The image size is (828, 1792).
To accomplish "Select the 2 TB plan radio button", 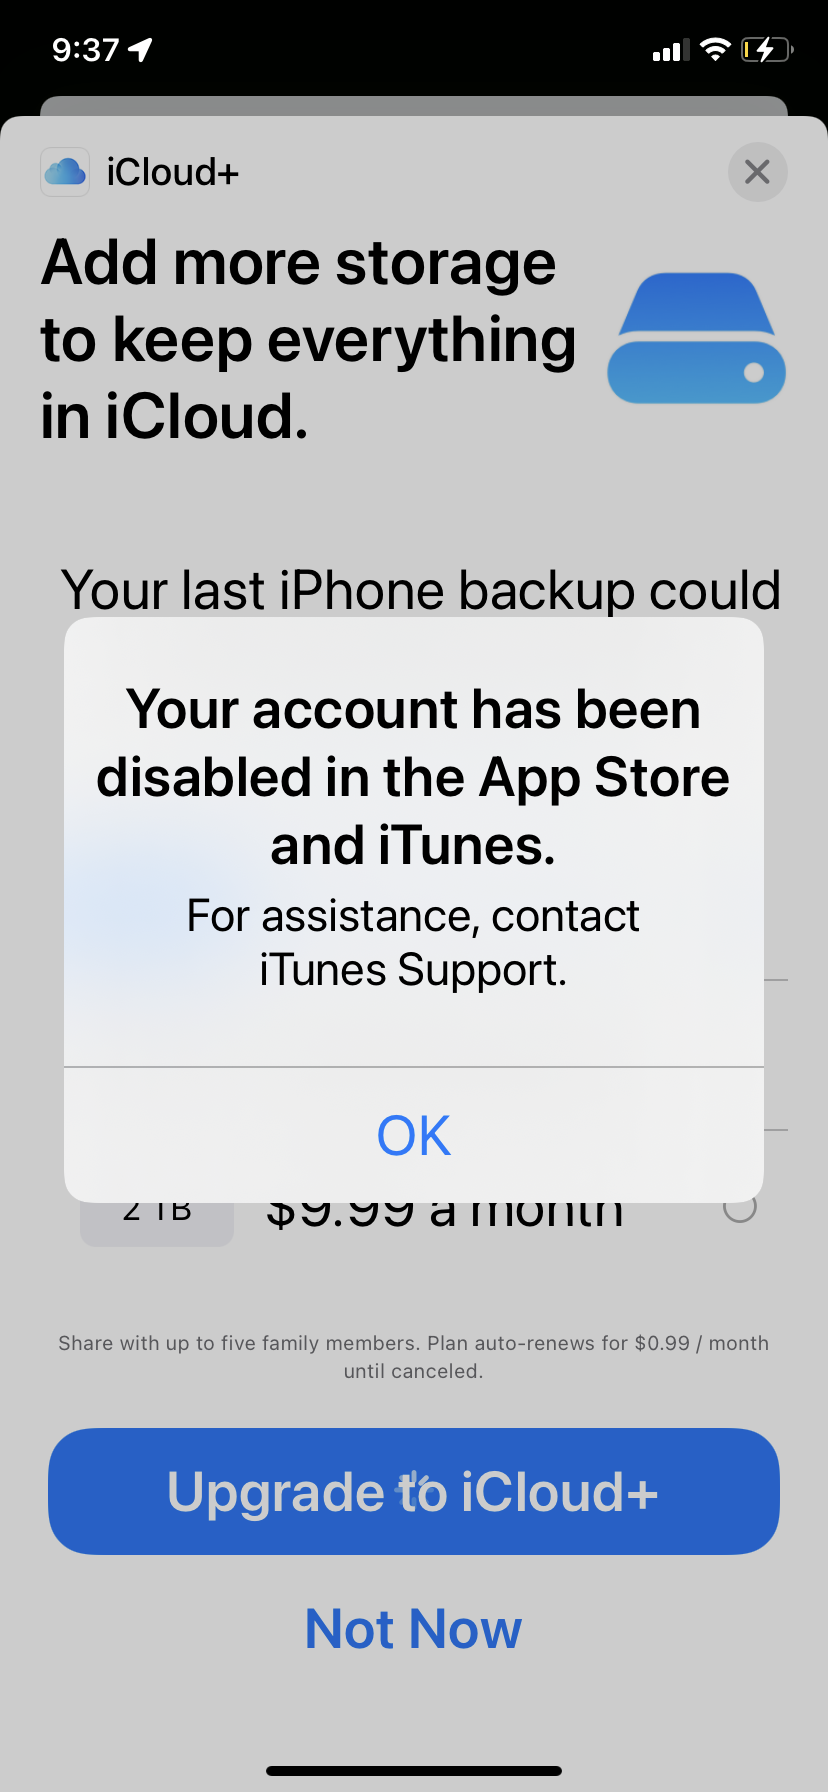I will pyautogui.click(x=739, y=1209).
